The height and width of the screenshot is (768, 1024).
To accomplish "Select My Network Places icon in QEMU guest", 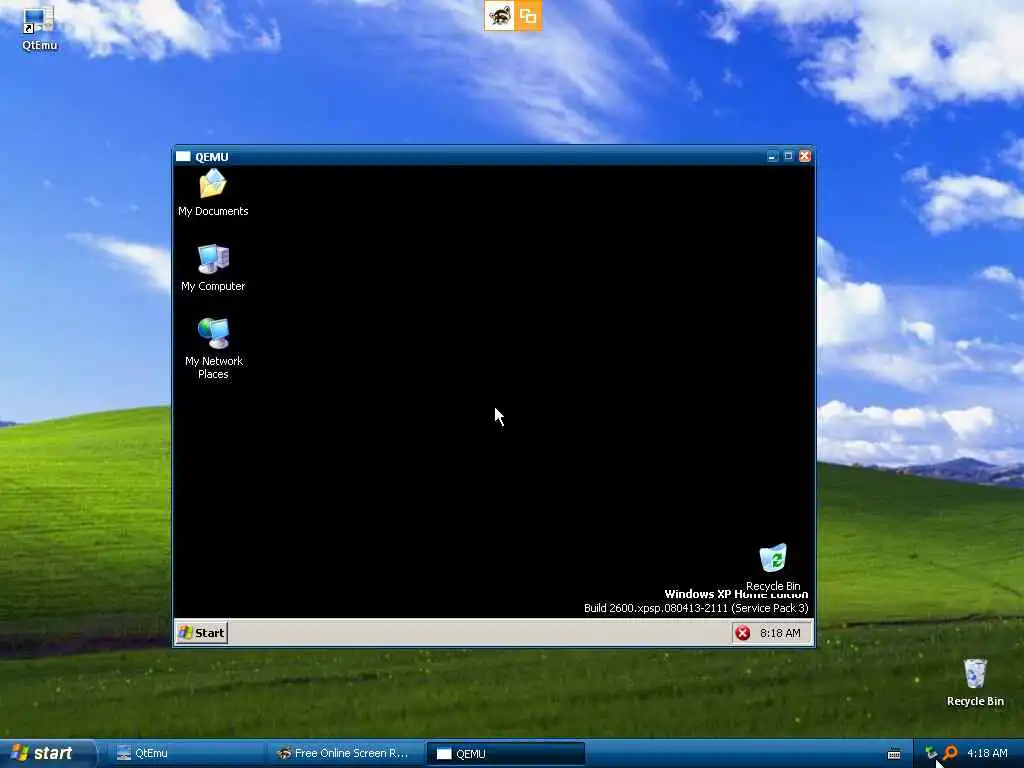I will click(213, 348).
